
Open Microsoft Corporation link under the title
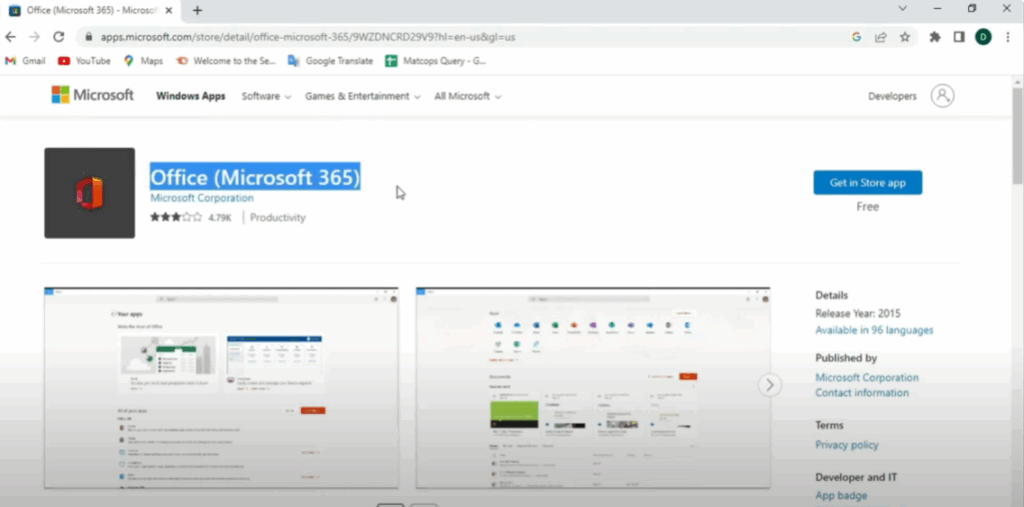tap(202, 198)
